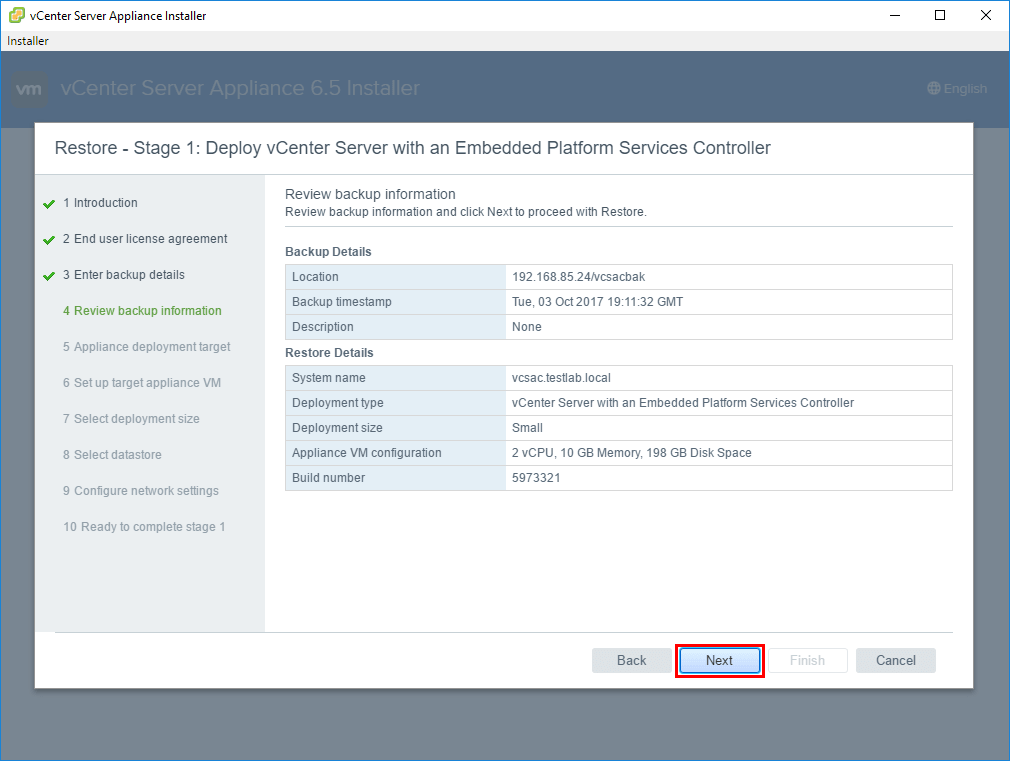This screenshot has height=761, width=1010.
Task: Click the Deployment type label cell
Action: (395, 403)
